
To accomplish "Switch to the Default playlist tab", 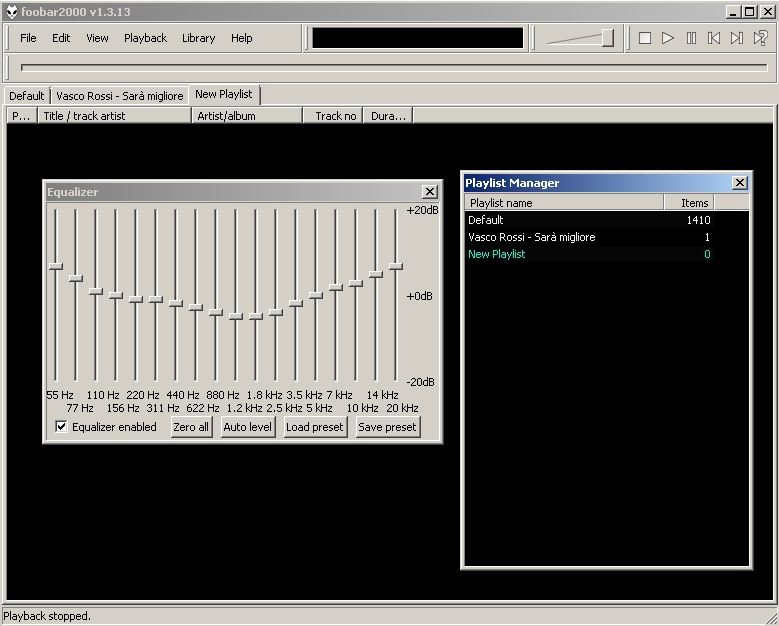I will click(x=27, y=96).
